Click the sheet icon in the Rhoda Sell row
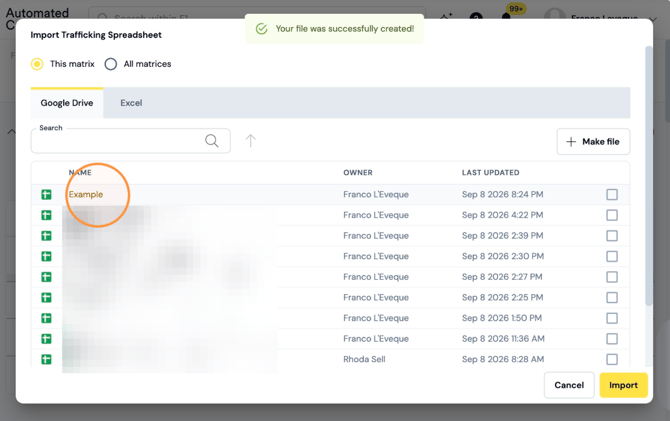Viewport: 670px width, 421px height. coord(46,359)
